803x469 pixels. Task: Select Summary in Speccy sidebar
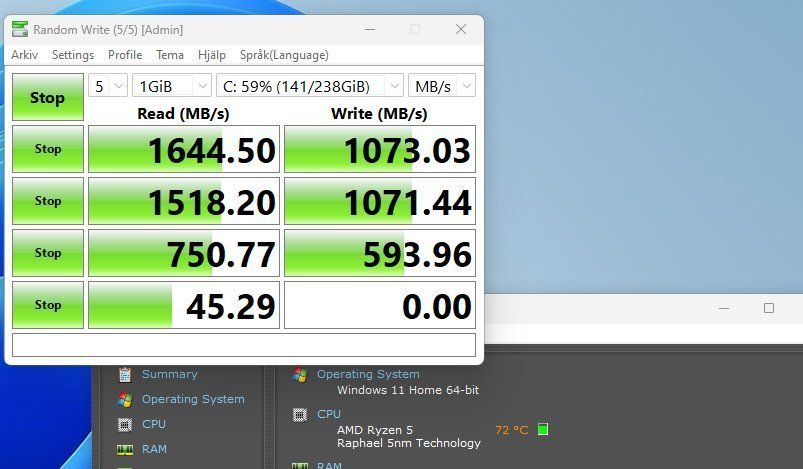[x=170, y=374]
